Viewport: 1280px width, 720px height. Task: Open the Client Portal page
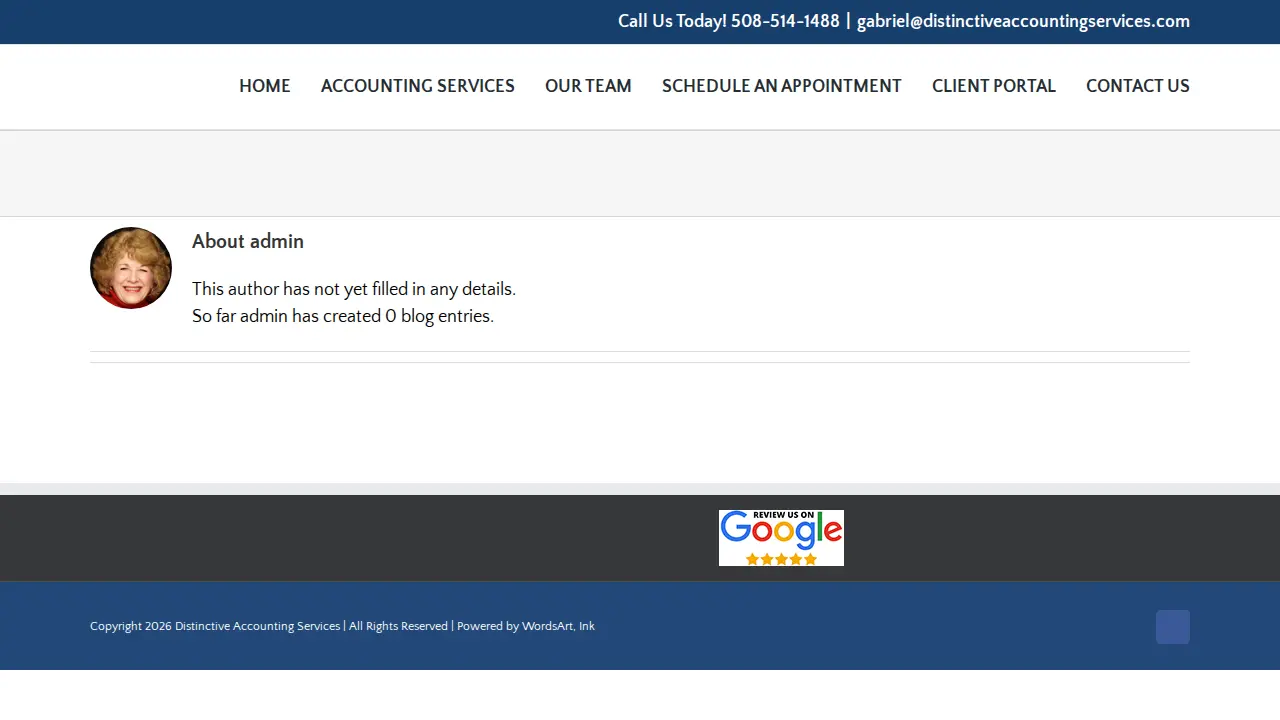point(994,86)
